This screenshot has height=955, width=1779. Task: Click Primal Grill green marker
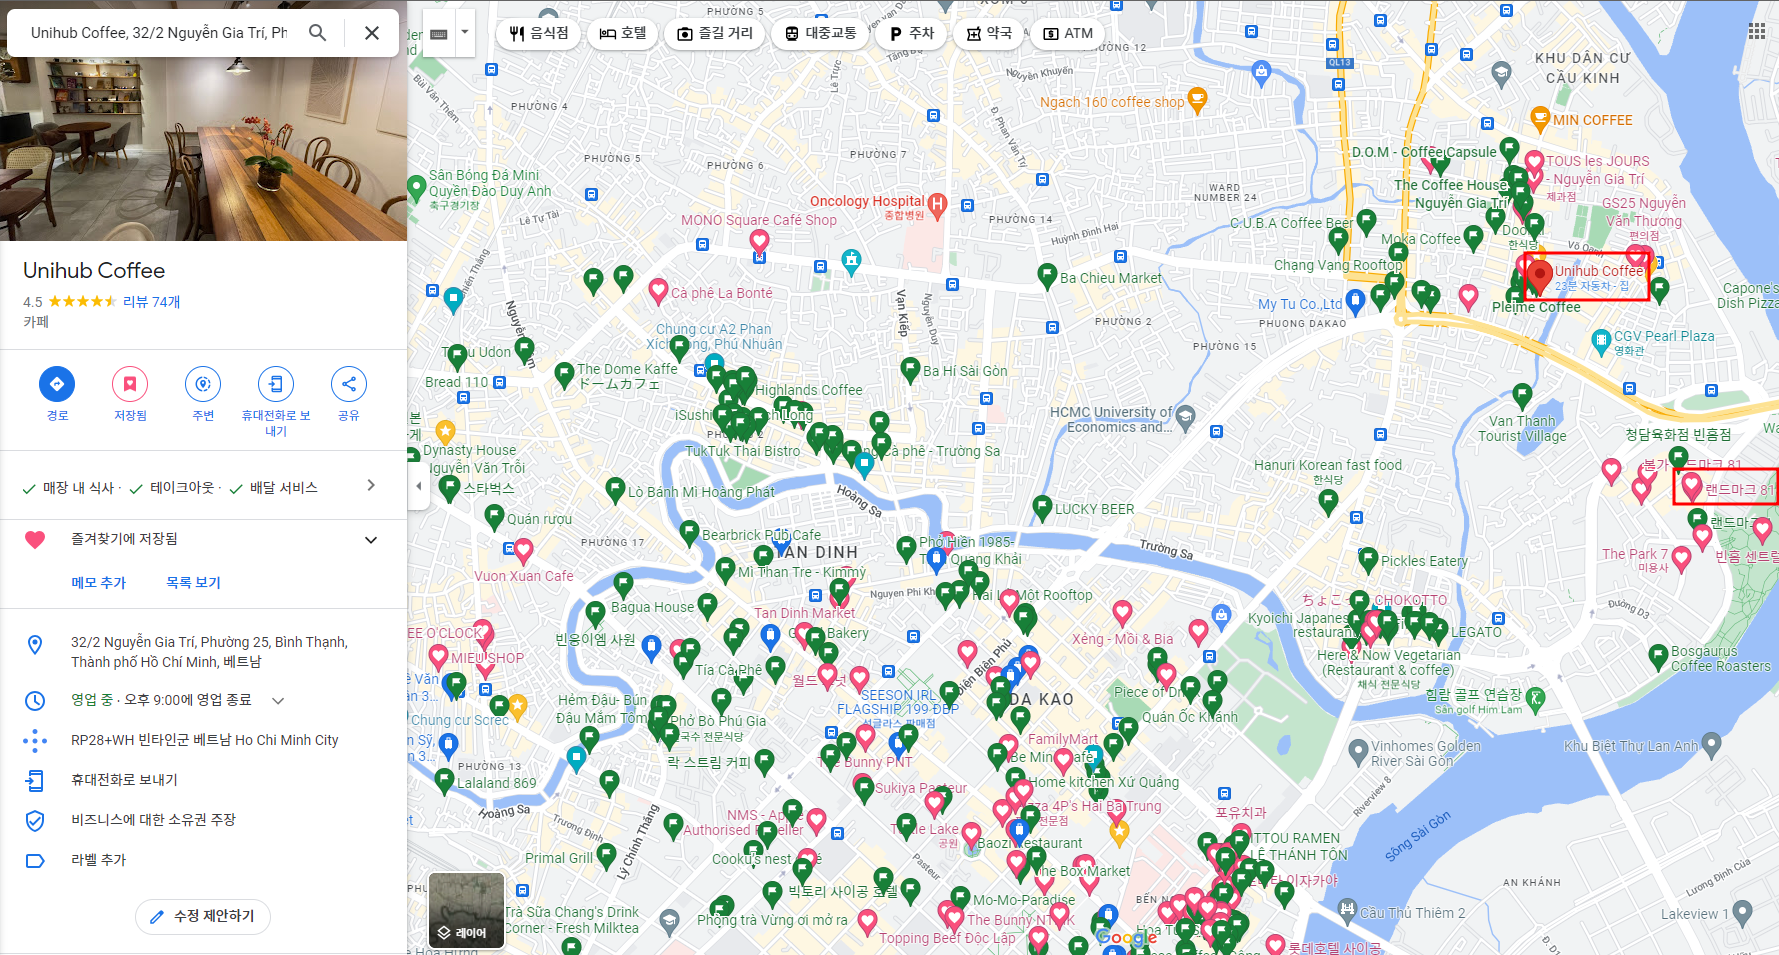tap(606, 855)
